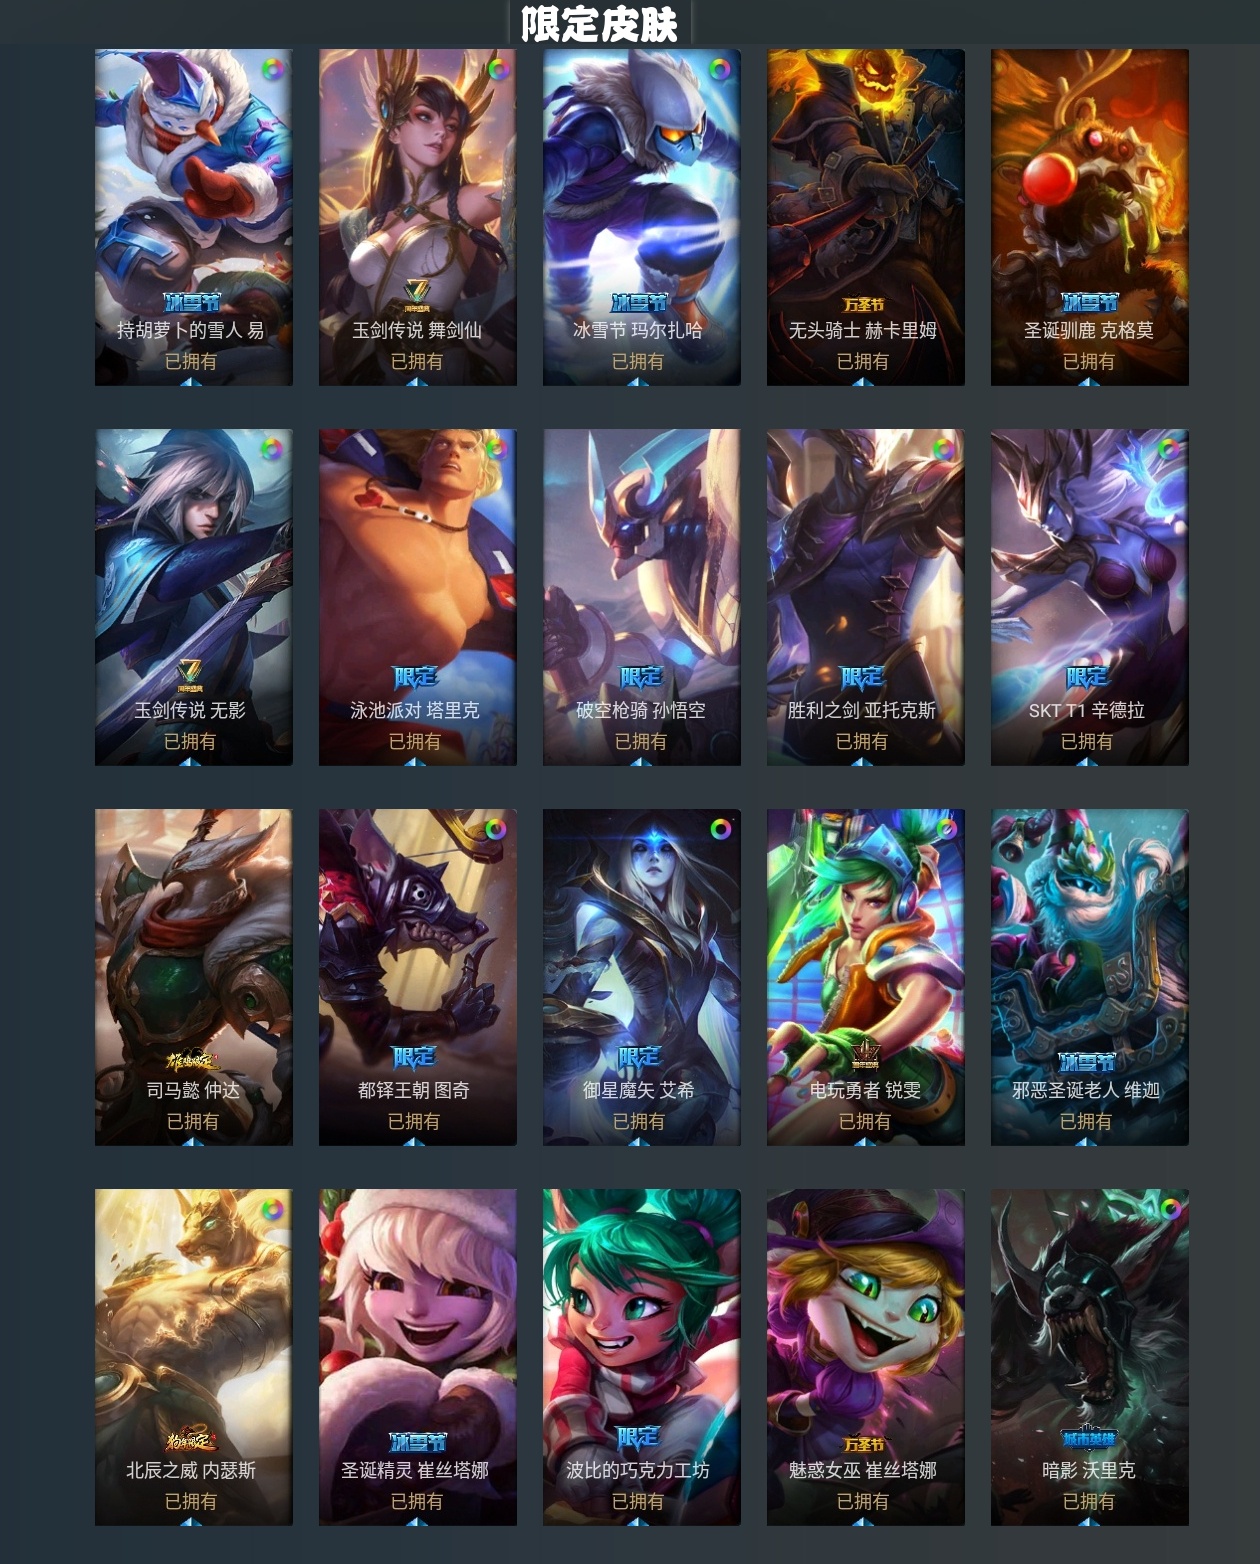Expand the arrow below 玉剑传说 无影

190,762
